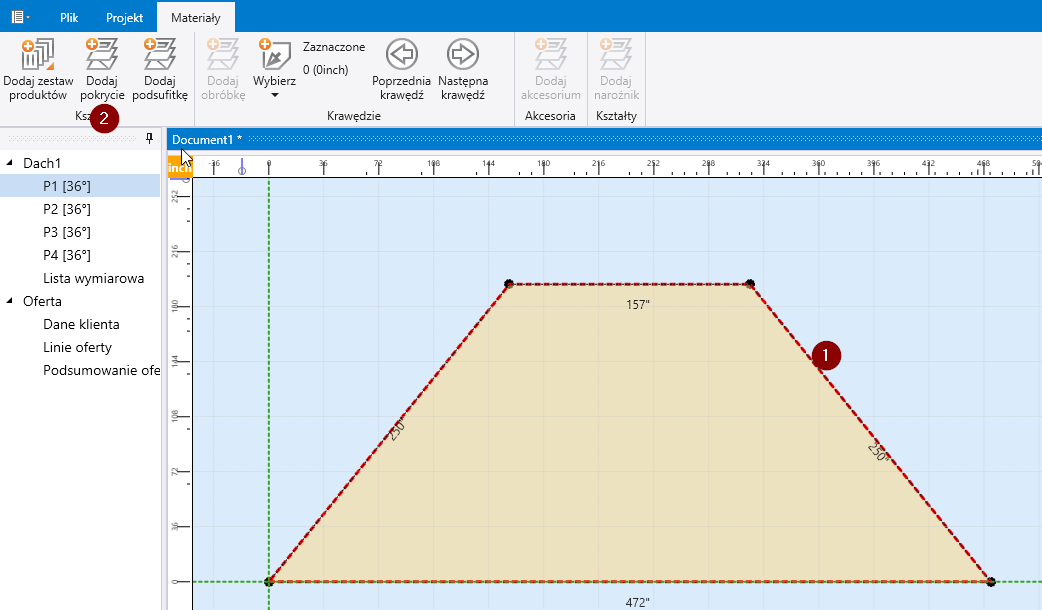Image resolution: width=1042 pixels, height=610 pixels.
Task: Select P2 [36°] roof plane
Action: click(66, 209)
